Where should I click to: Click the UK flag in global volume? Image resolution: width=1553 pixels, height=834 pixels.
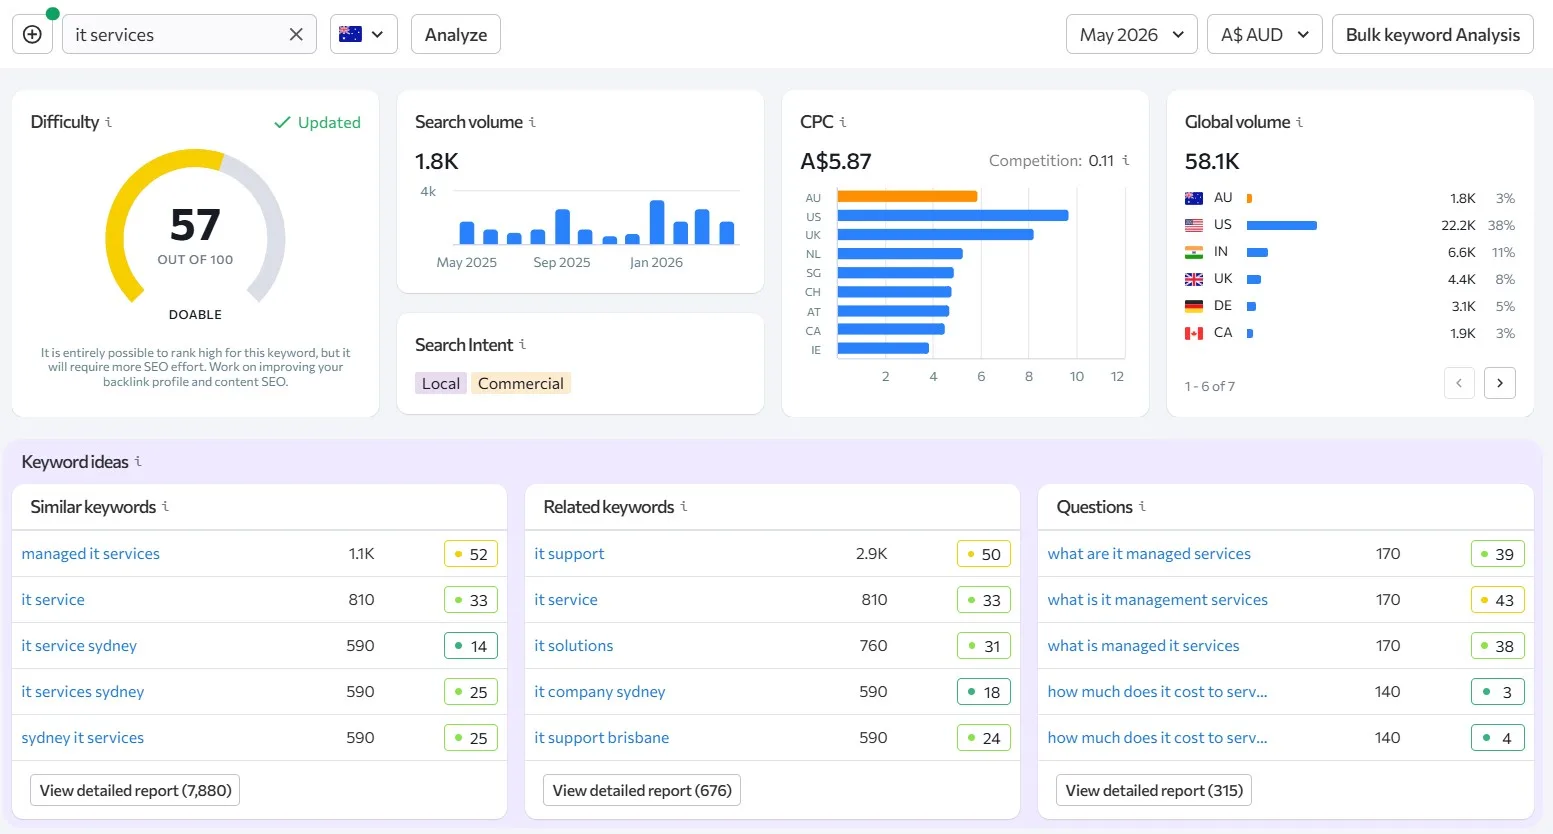tap(1194, 279)
